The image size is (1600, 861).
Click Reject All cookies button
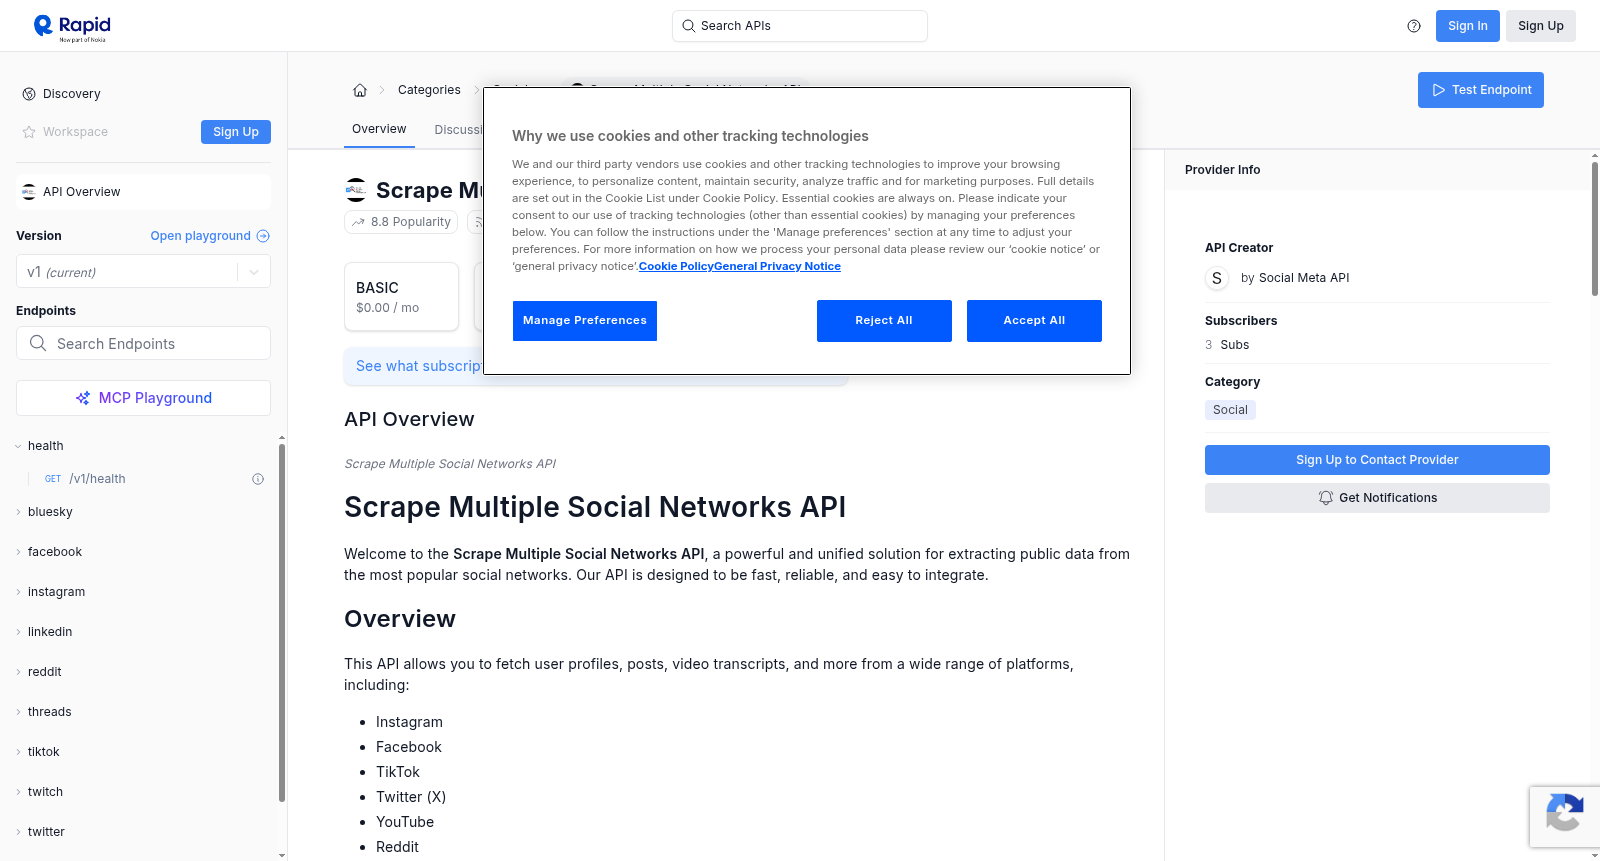click(x=884, y=321)
